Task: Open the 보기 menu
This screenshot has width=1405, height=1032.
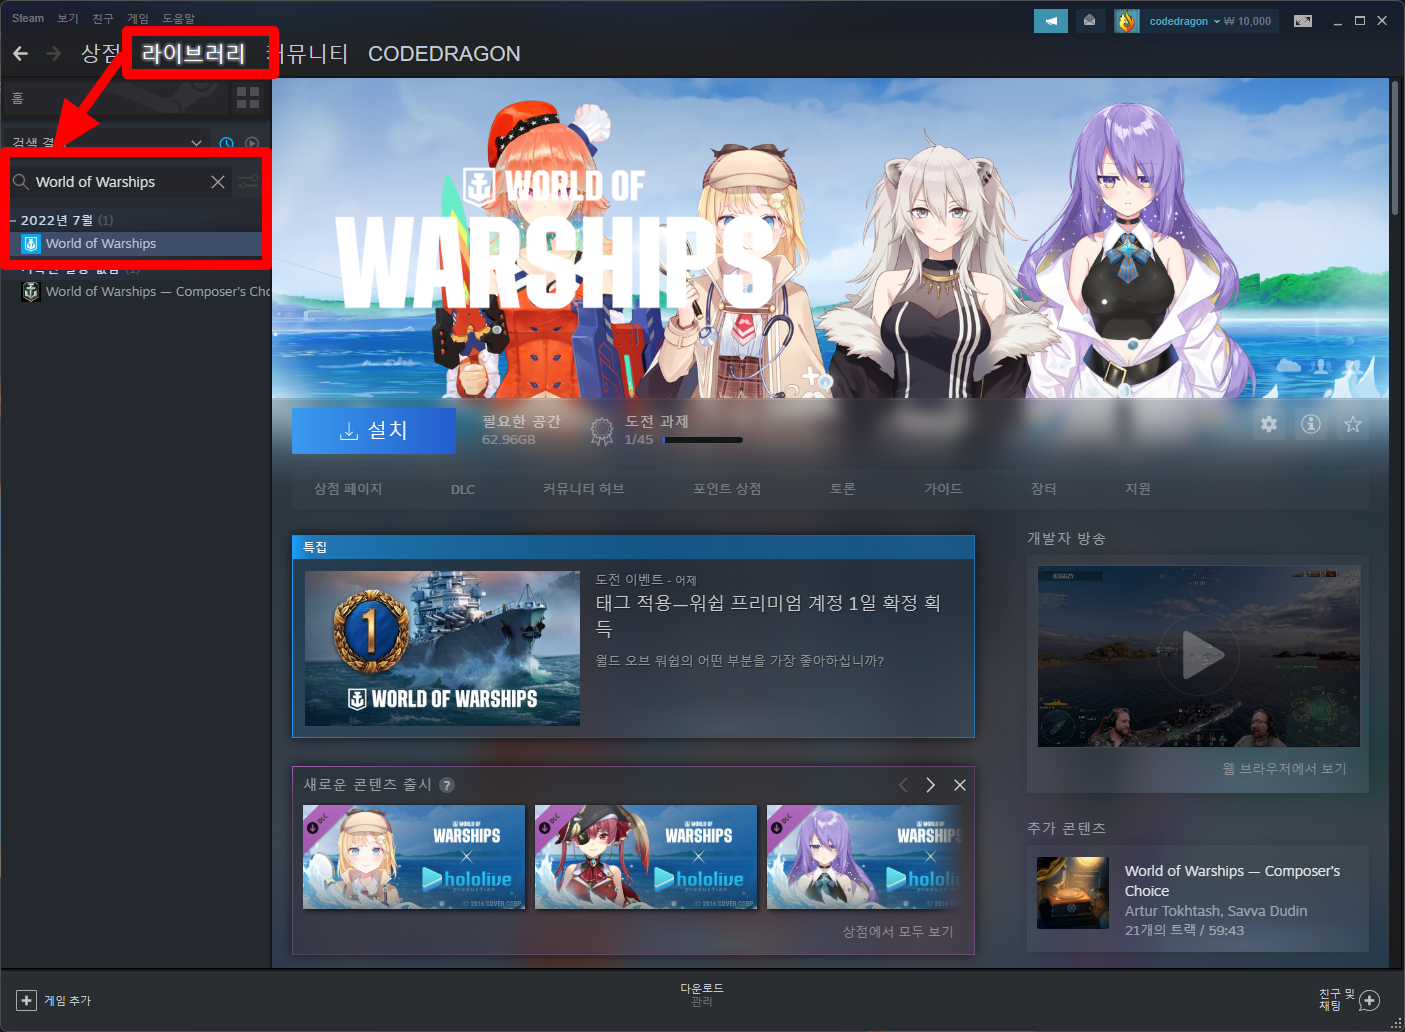Action: 68,18
